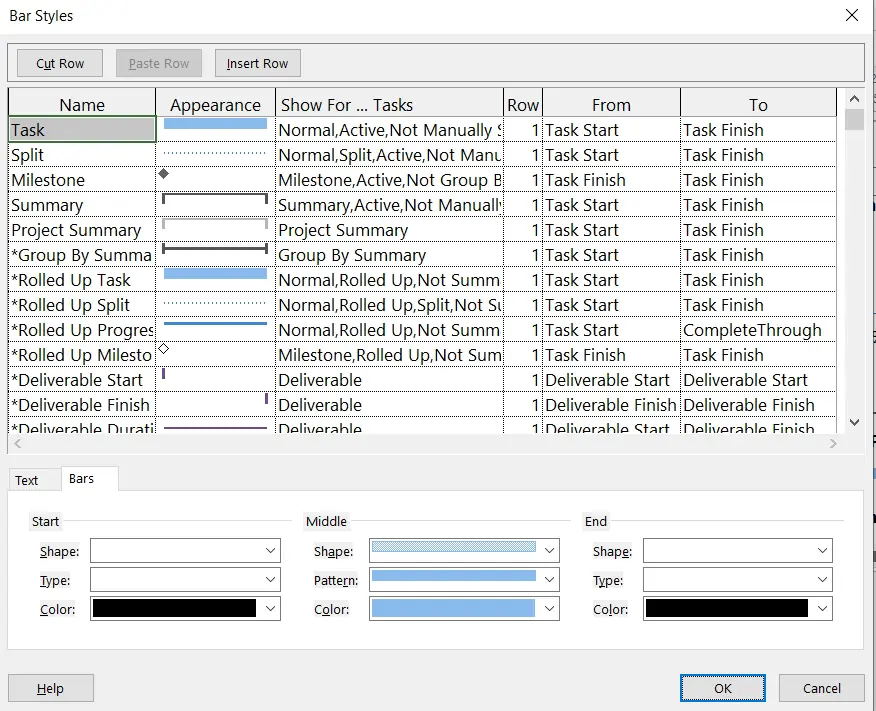Screen dimensions: 876x711
Task: Select Task row's Show For Tasks cell
Action: 389,130
